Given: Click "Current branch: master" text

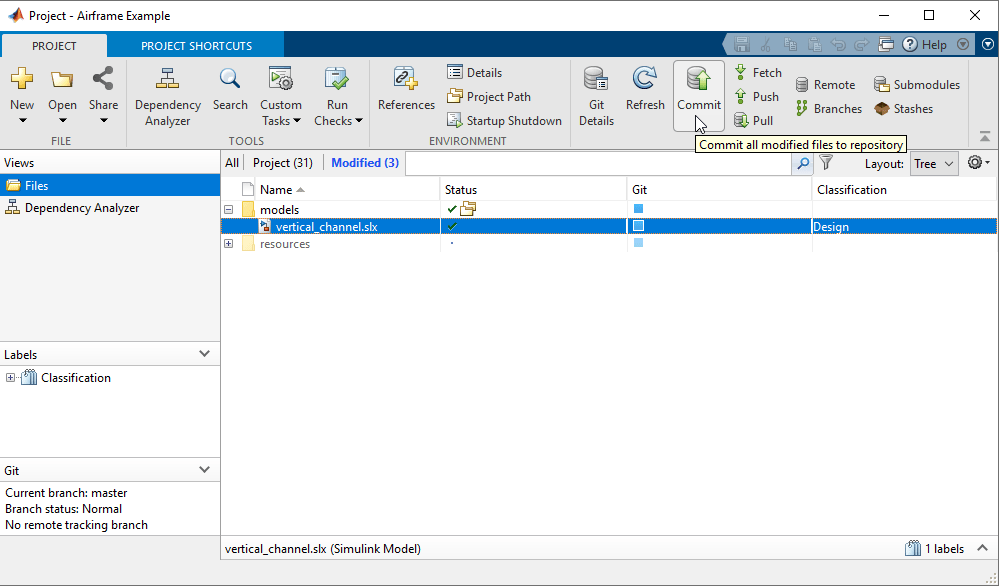Looking at the screenshot, I should tap(66, 493).
